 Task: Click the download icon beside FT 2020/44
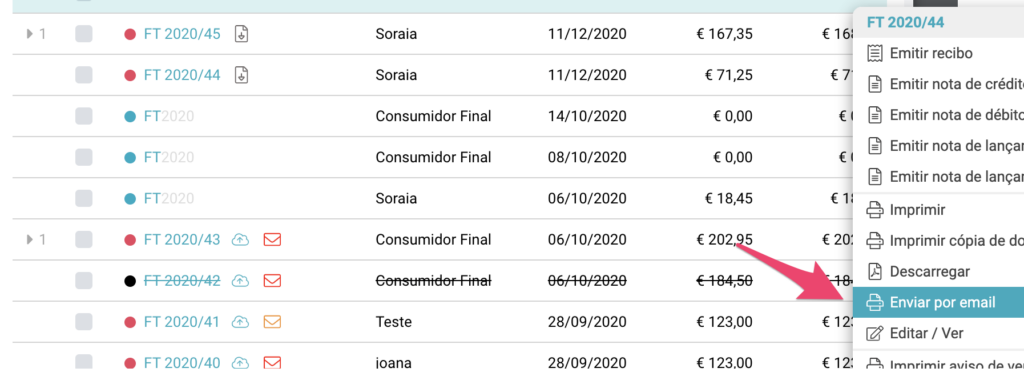pyautogui.click(x=242, y=75)
